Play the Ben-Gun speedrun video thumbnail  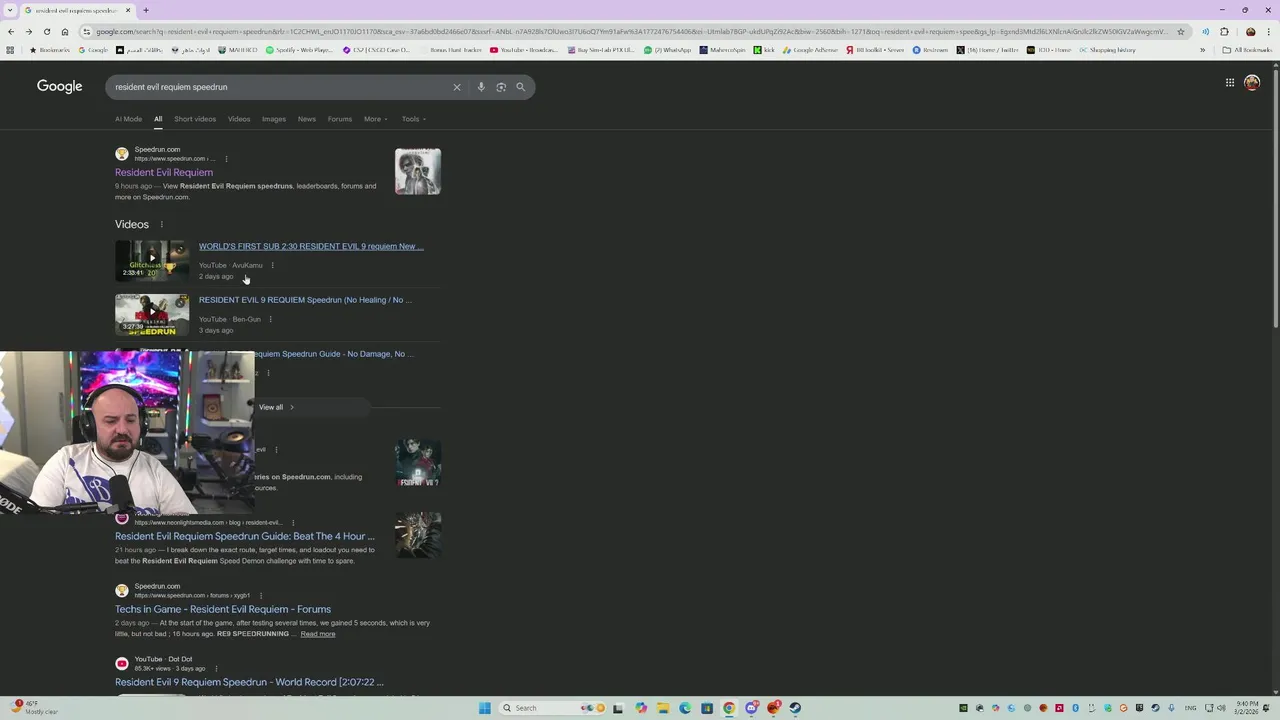tap(152, 314)
